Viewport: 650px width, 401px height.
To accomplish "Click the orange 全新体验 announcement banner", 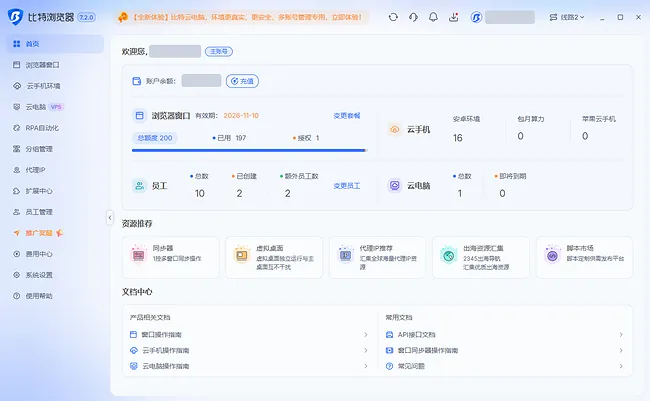I will click(241, 17).
